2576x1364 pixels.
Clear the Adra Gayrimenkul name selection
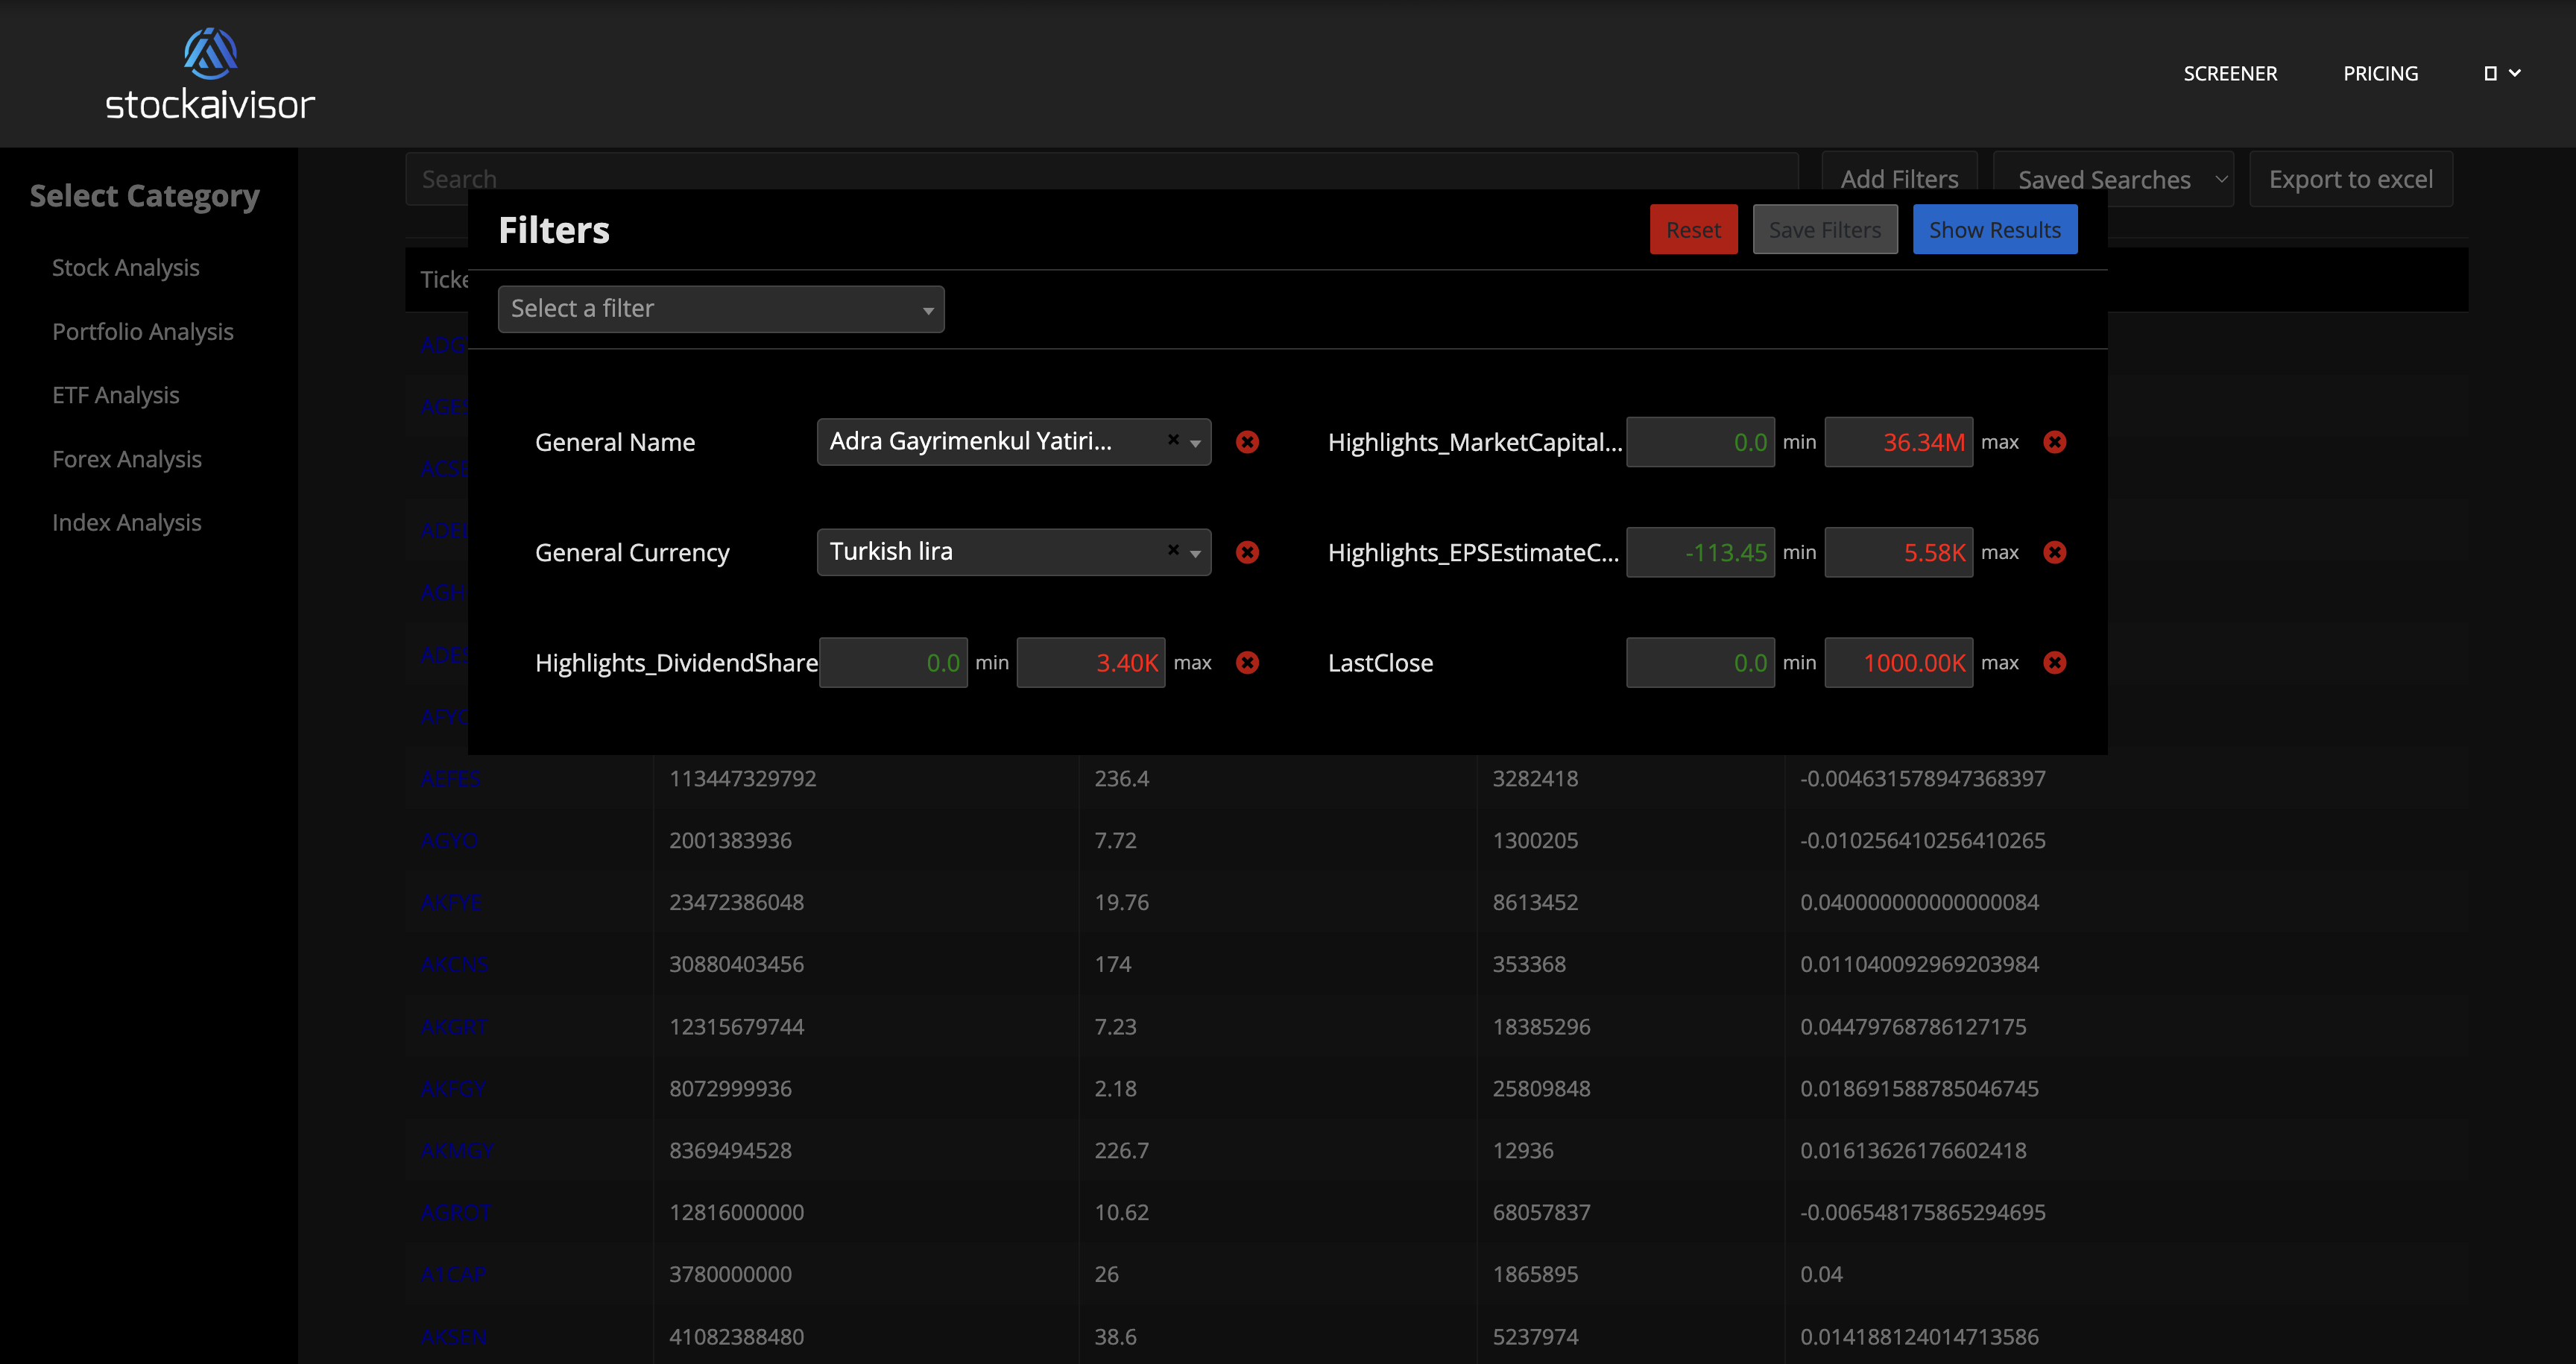pyautogui.click(x=1173, y=440)
